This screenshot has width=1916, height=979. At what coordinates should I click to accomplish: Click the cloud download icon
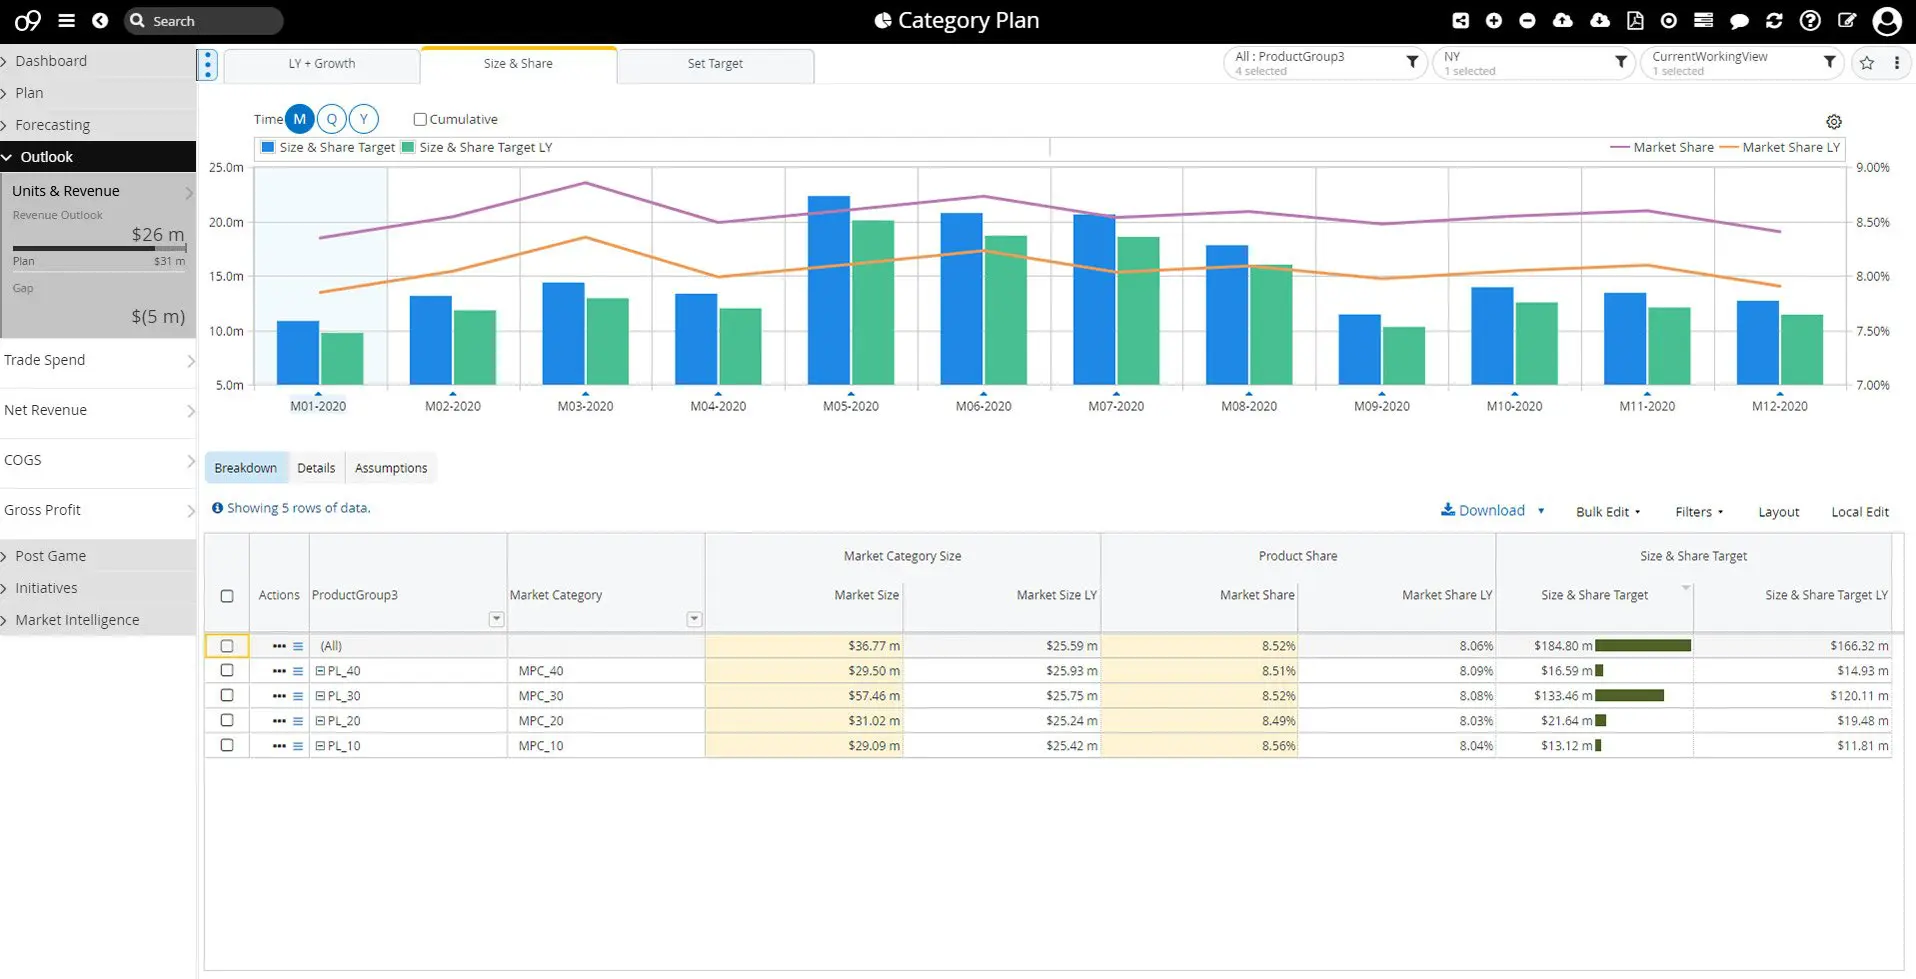tap(1599, 21)
